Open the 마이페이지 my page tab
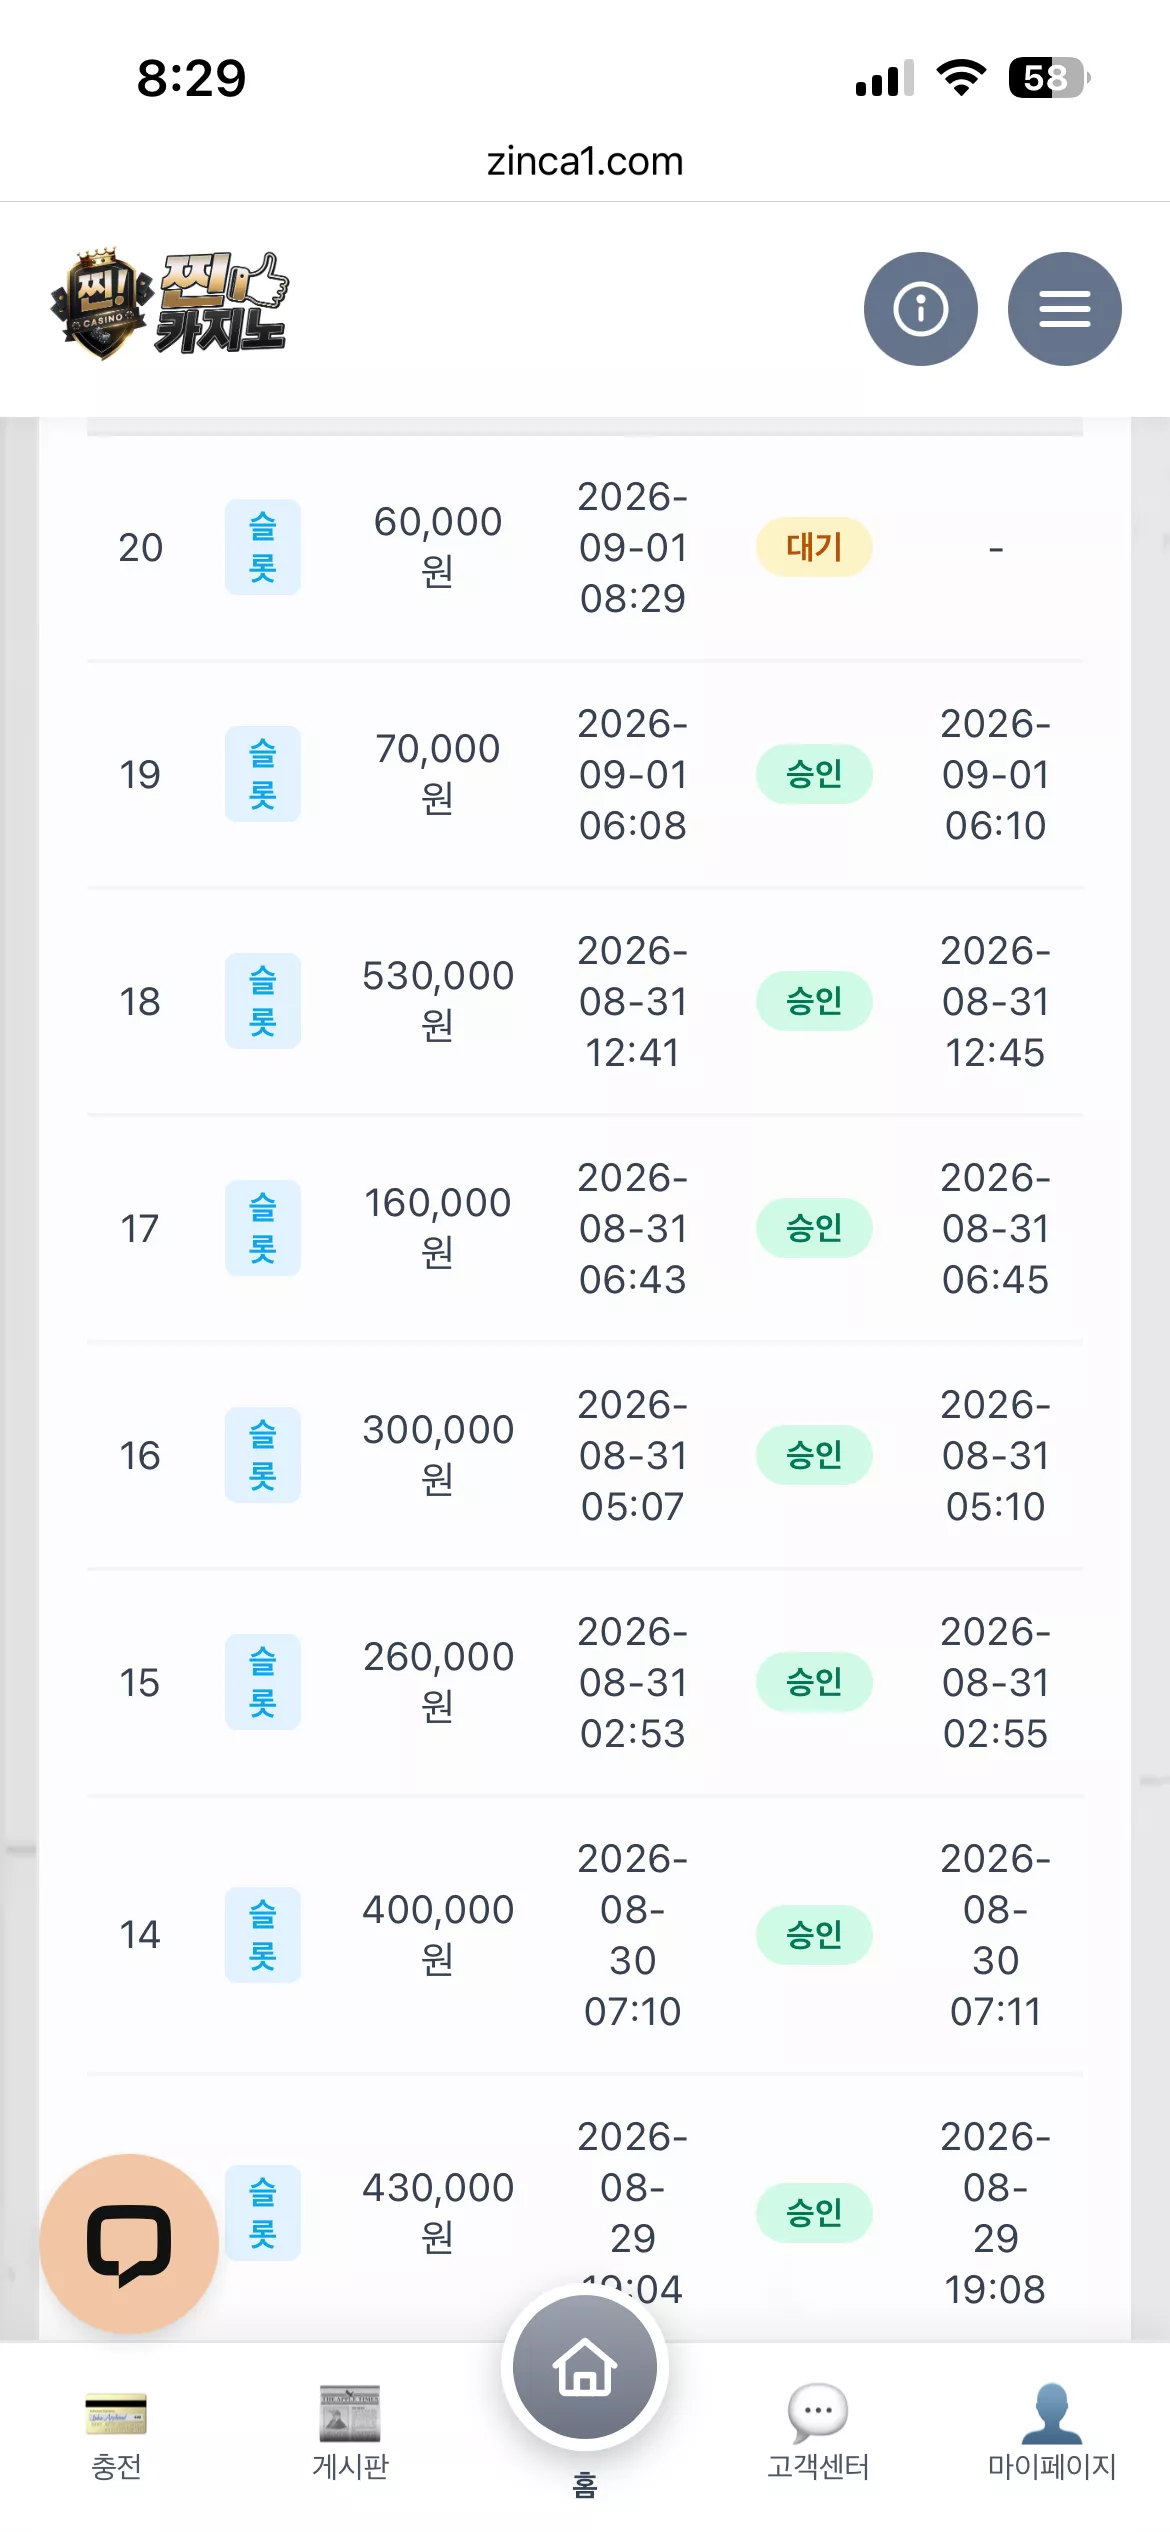This screenshot has height=2532, width=1170. point(1052,2433)
